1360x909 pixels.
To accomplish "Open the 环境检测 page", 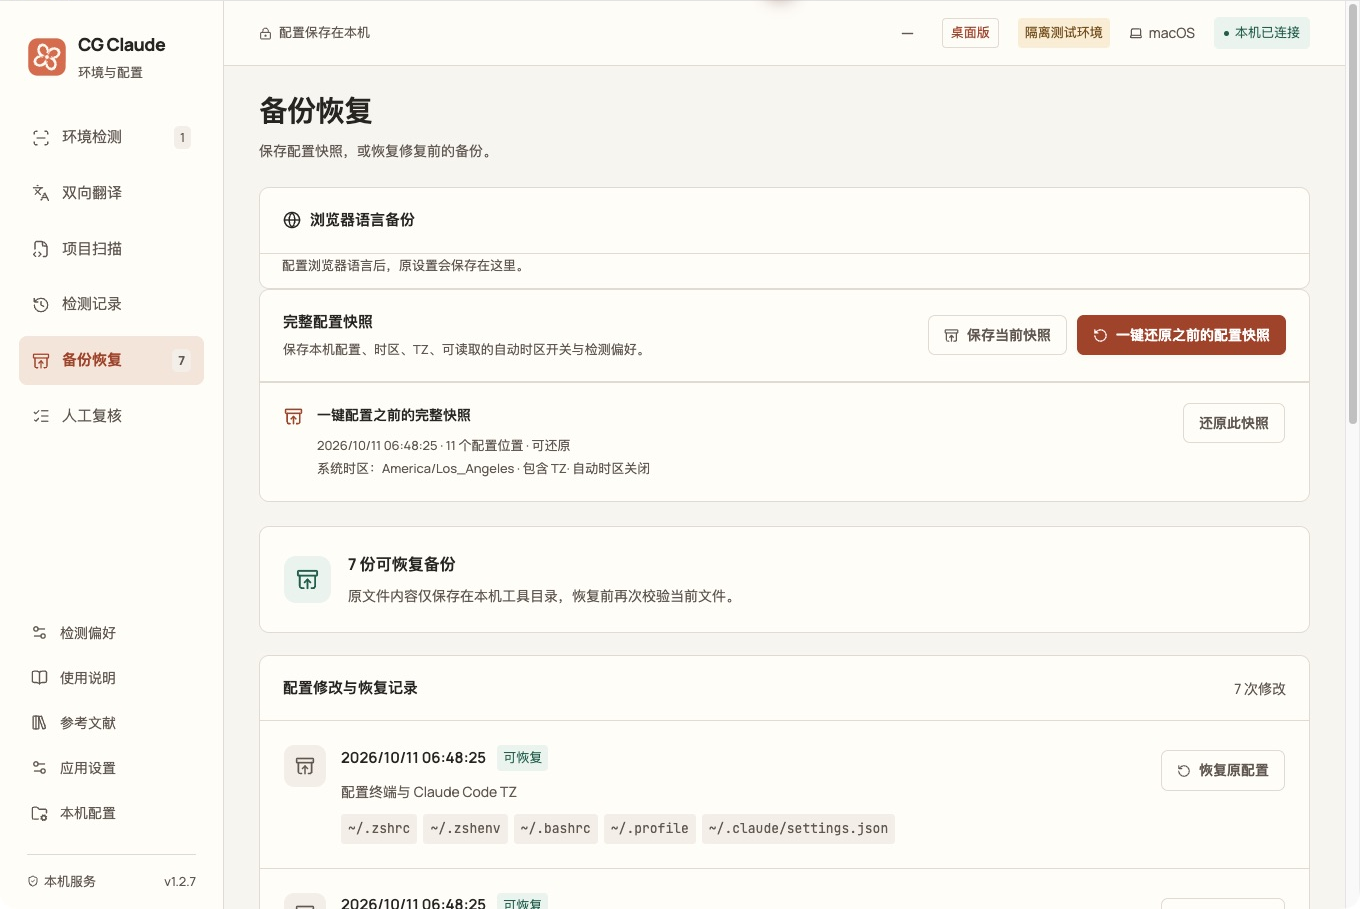I will click(111, 137).
